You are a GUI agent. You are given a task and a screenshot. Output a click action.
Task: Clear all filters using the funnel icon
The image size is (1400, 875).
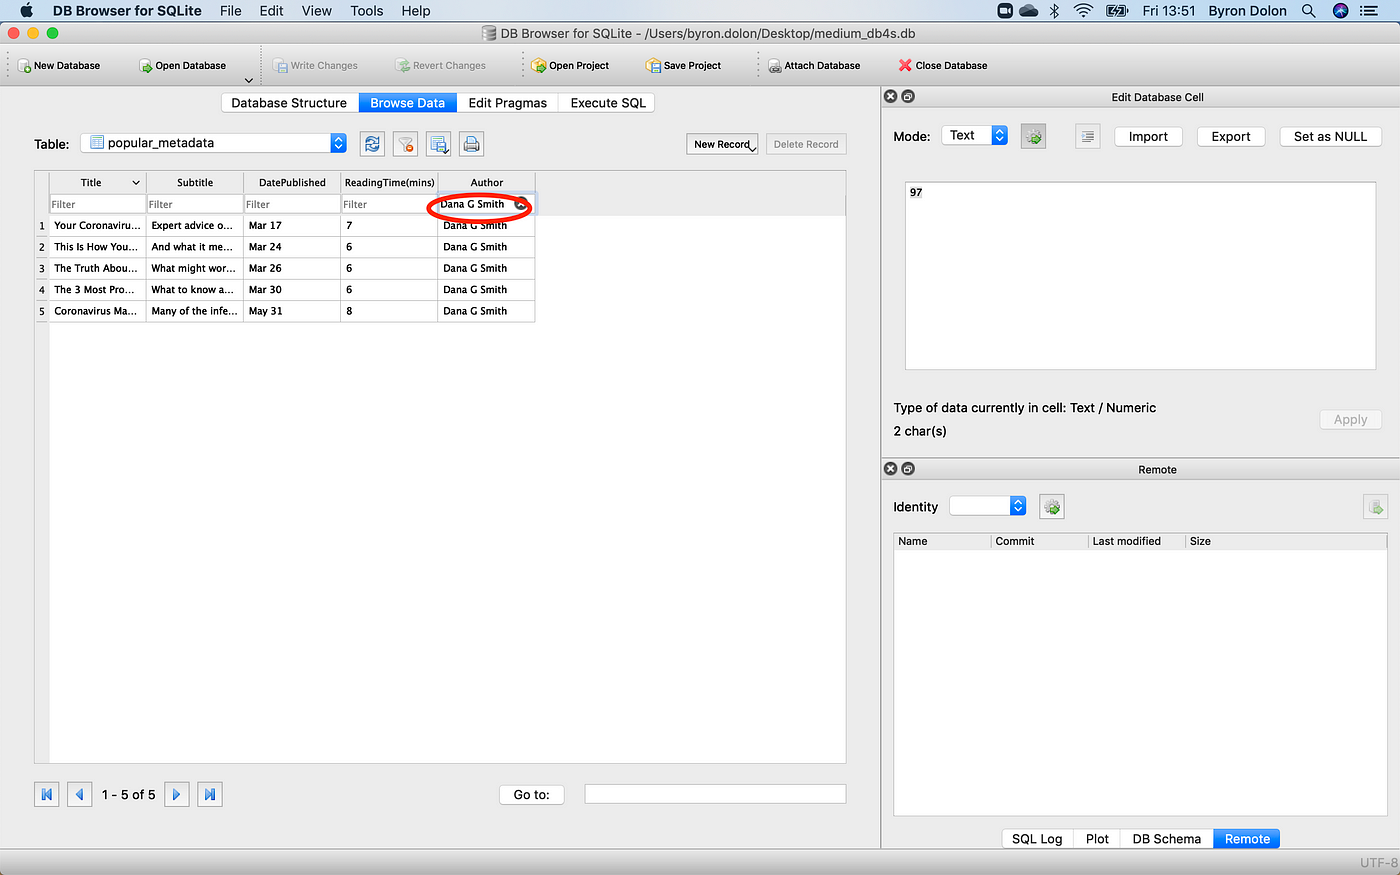pyautogui.click(x=405, y=144)
